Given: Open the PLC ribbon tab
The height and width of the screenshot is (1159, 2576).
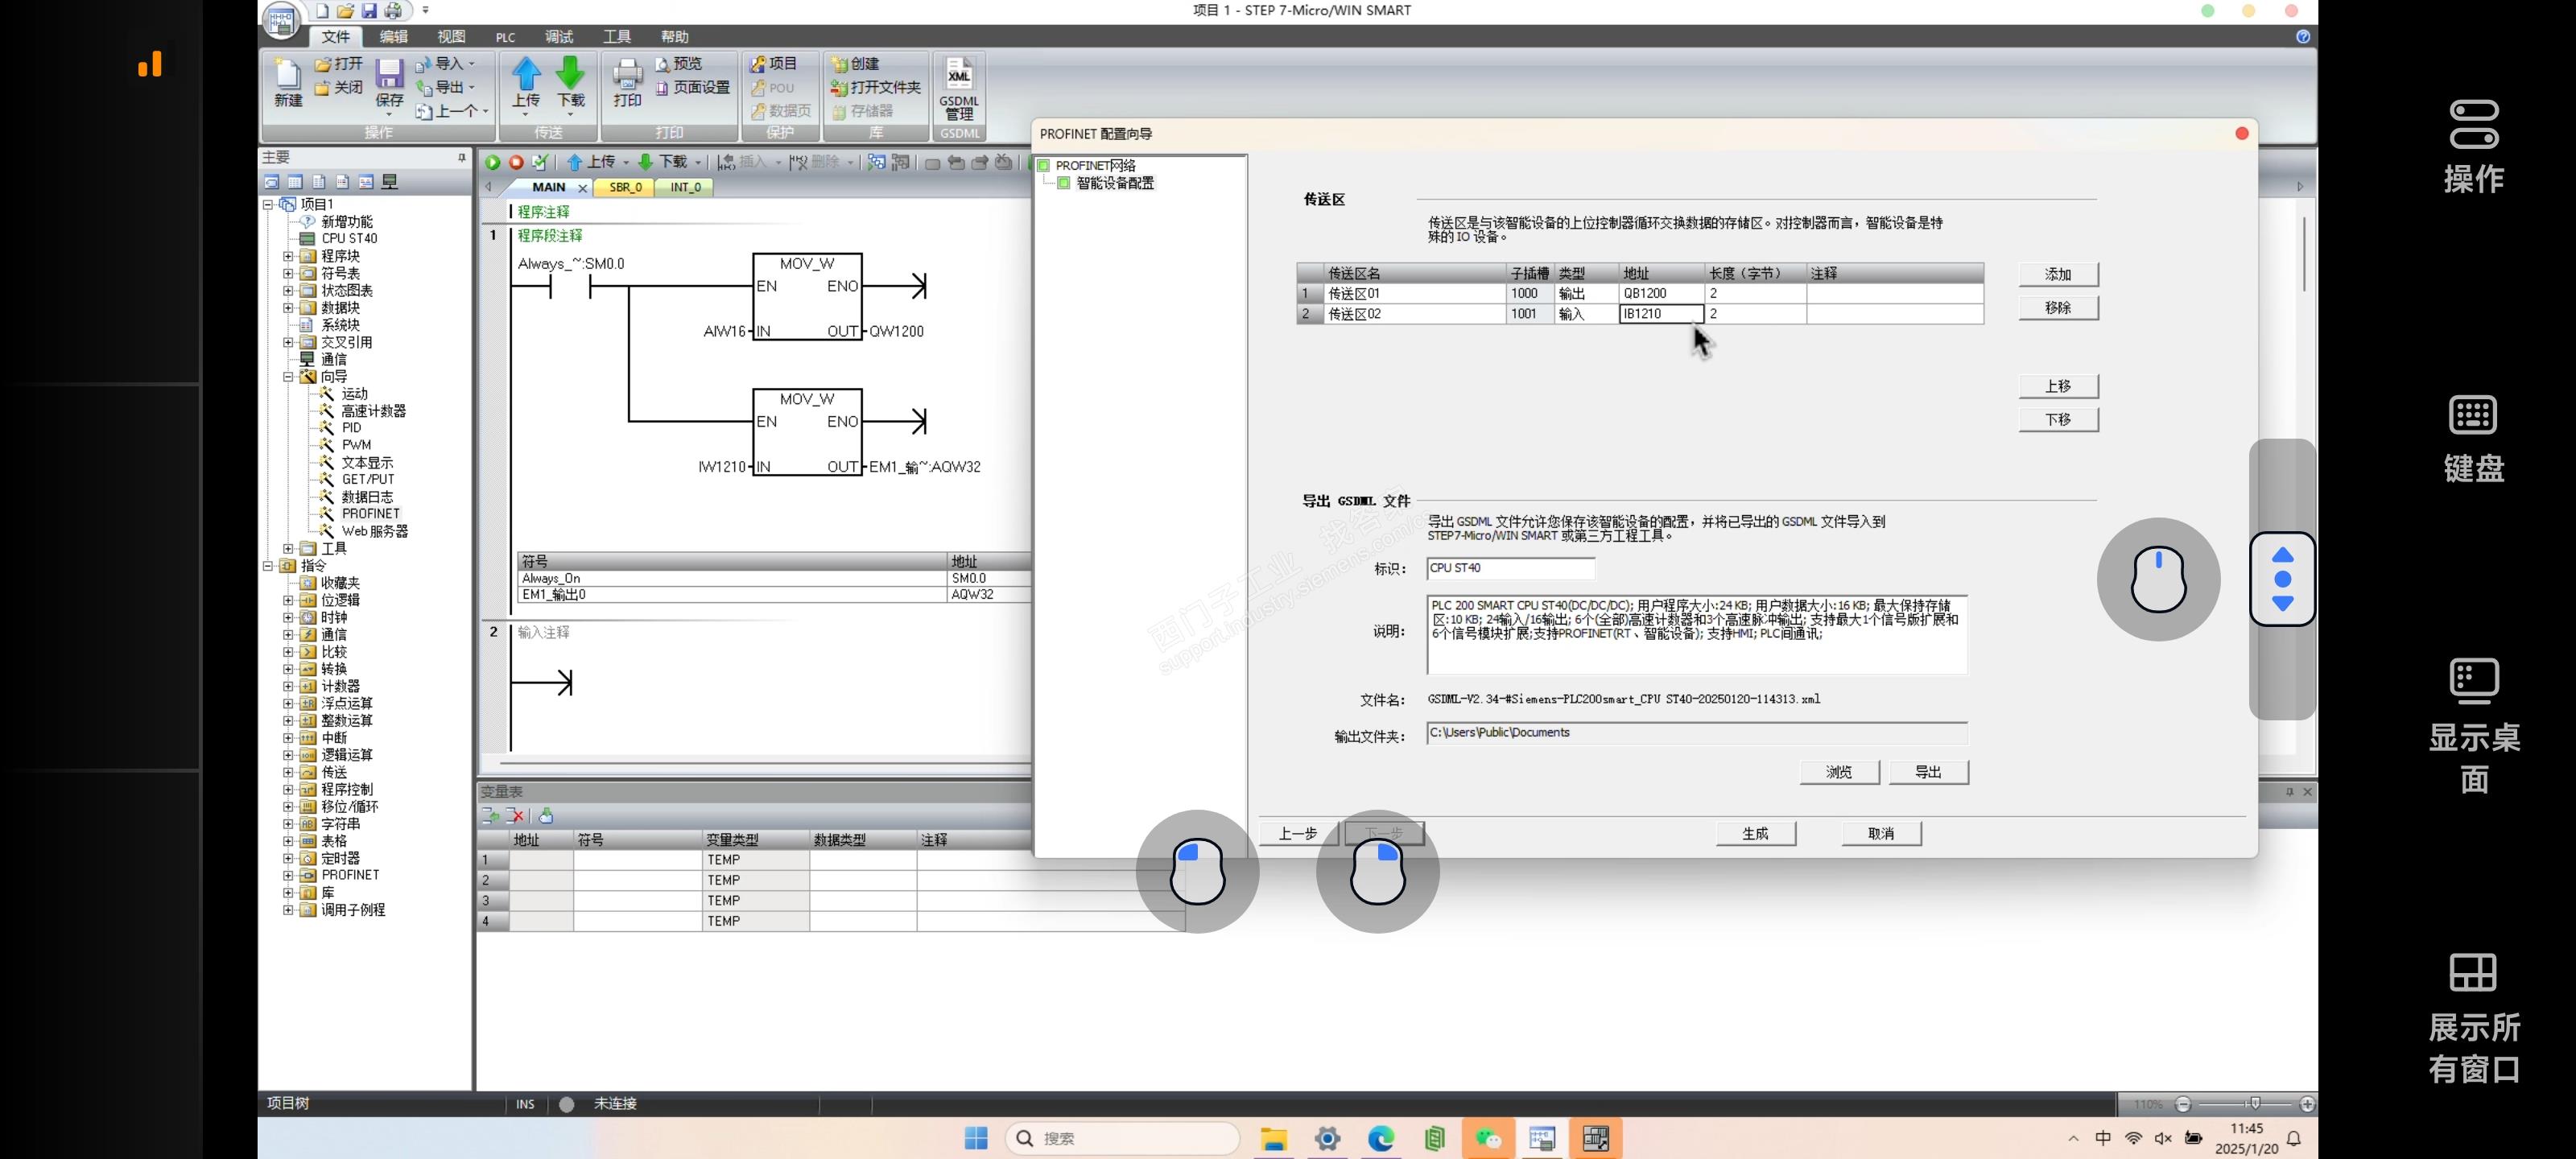Looking at the screenshot, I should coord(505,37).
